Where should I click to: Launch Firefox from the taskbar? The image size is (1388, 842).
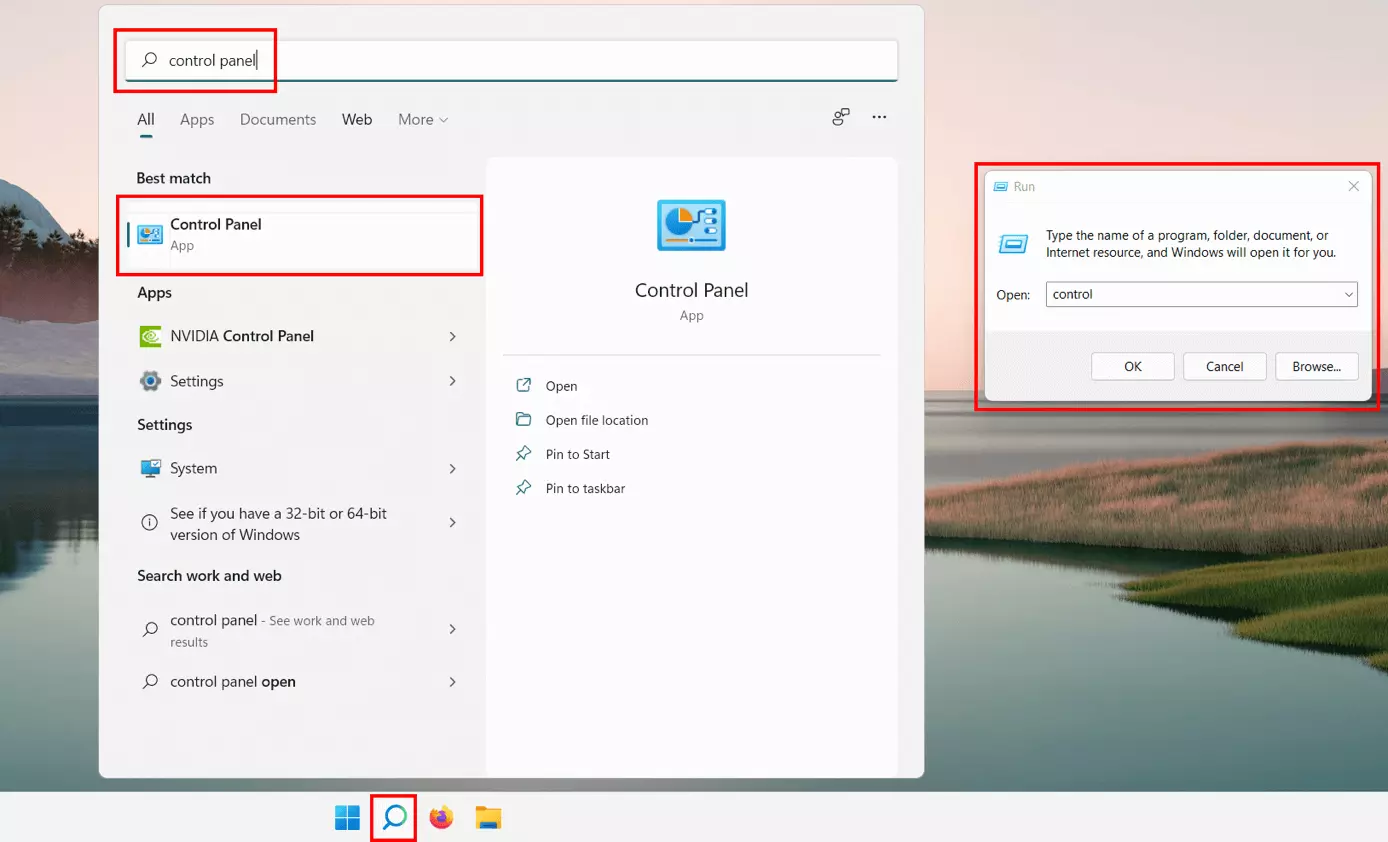pos(441,817)
